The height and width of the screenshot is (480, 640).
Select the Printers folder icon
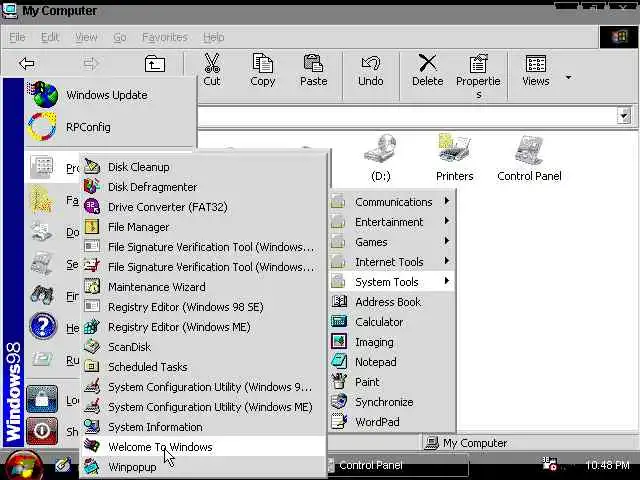pyautogui.click(x=454, y=148)
